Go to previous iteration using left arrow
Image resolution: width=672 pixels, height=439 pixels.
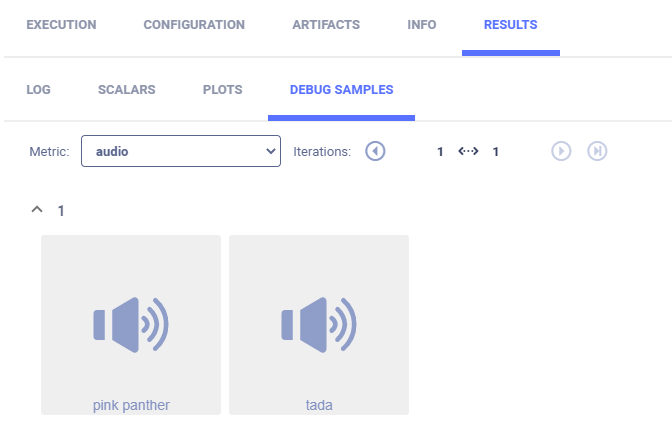pos(375,151)
